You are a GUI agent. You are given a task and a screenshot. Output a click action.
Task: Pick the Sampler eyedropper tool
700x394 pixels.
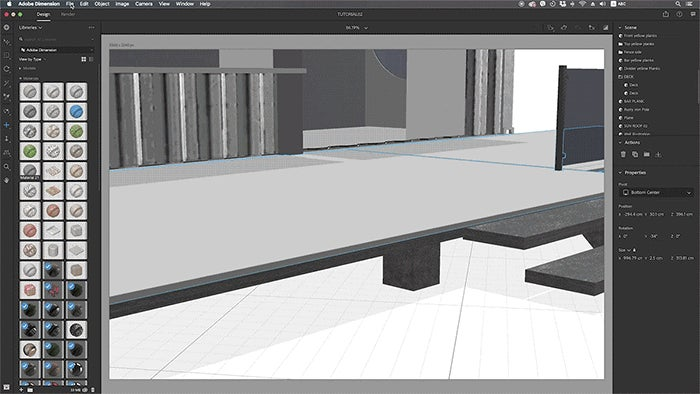[x=6, y=97]
